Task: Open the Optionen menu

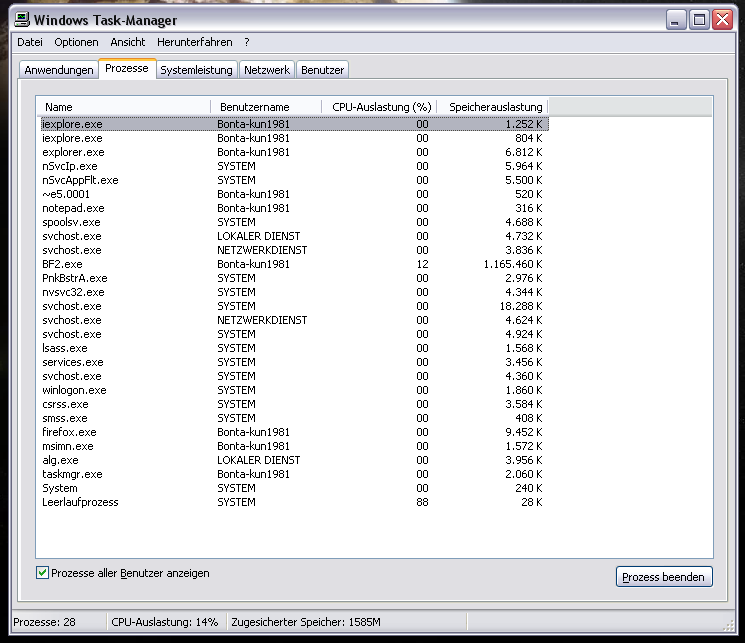Action: tap(76, 42)
